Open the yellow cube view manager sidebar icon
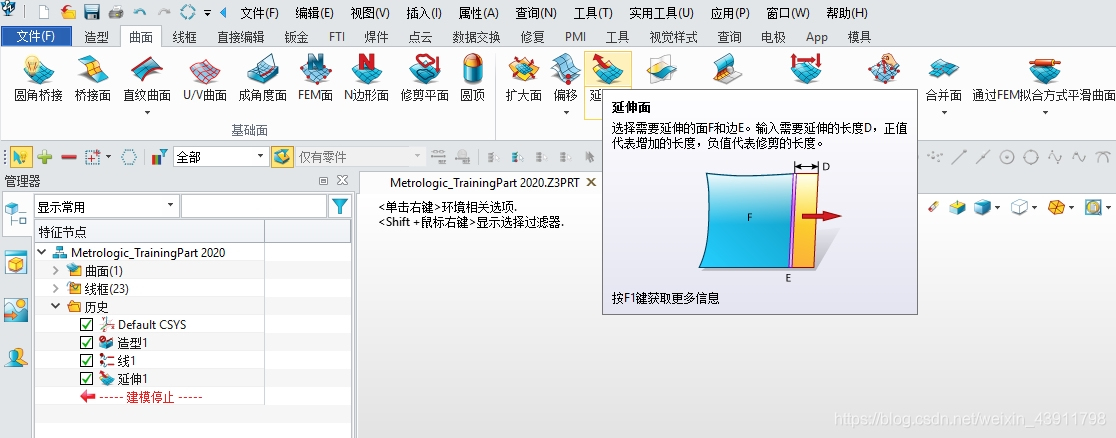The image size is (1116, 438). [15, 264]
